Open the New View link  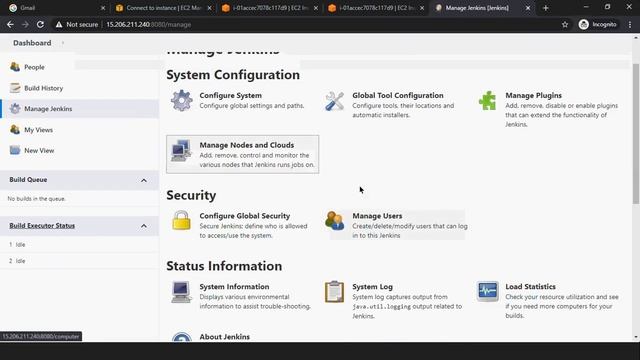[x=39, y=151]
